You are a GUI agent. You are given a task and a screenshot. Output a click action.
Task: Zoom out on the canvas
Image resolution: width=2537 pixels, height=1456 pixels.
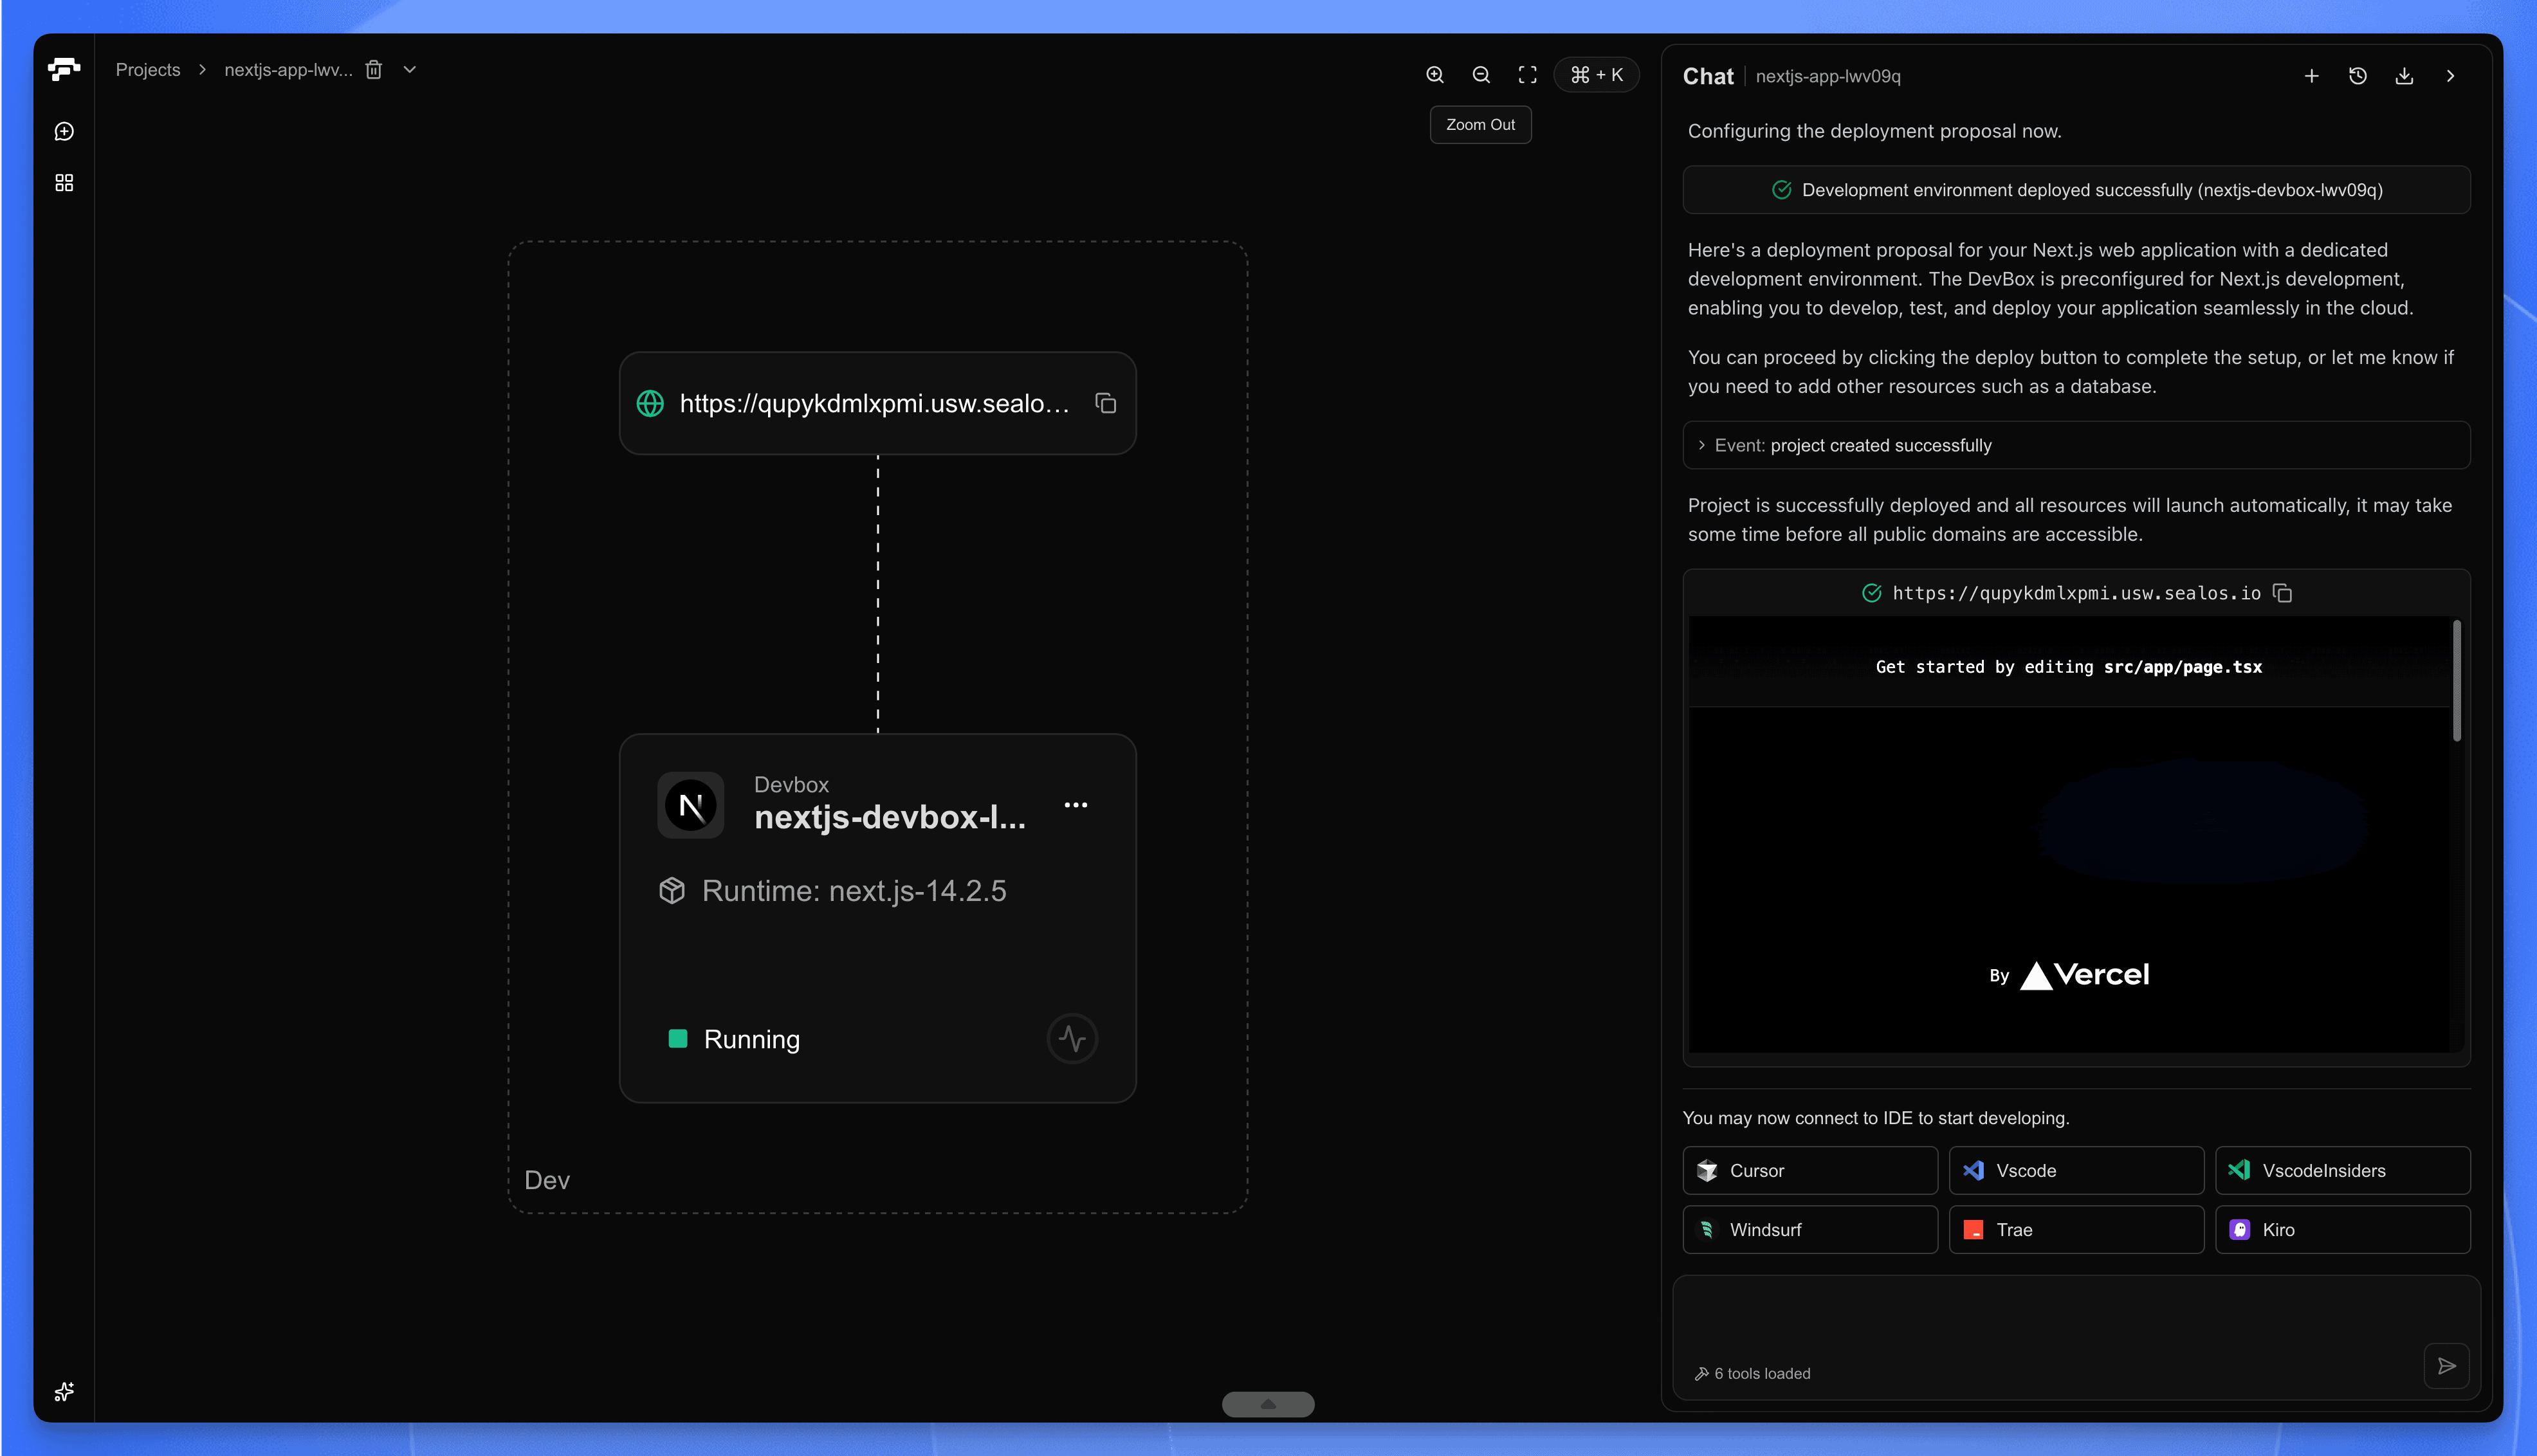pyautogui.click(x=1481, y=75)
